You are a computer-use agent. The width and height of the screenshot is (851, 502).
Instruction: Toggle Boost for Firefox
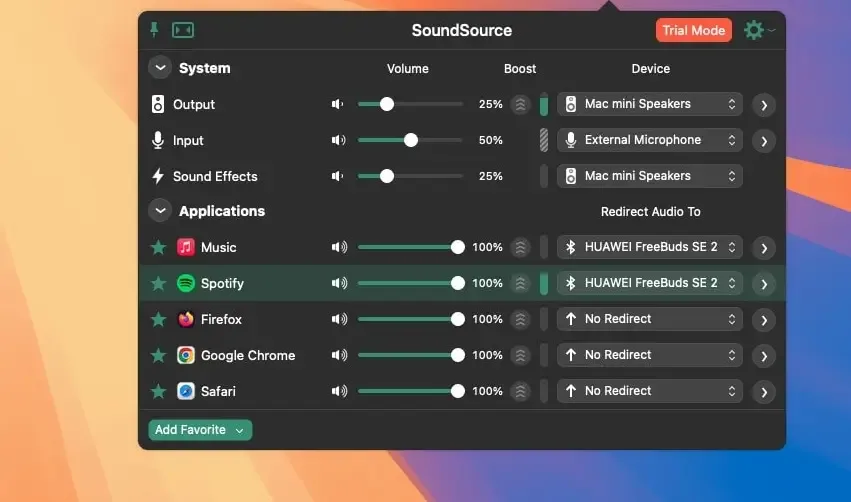click(520, 319)
